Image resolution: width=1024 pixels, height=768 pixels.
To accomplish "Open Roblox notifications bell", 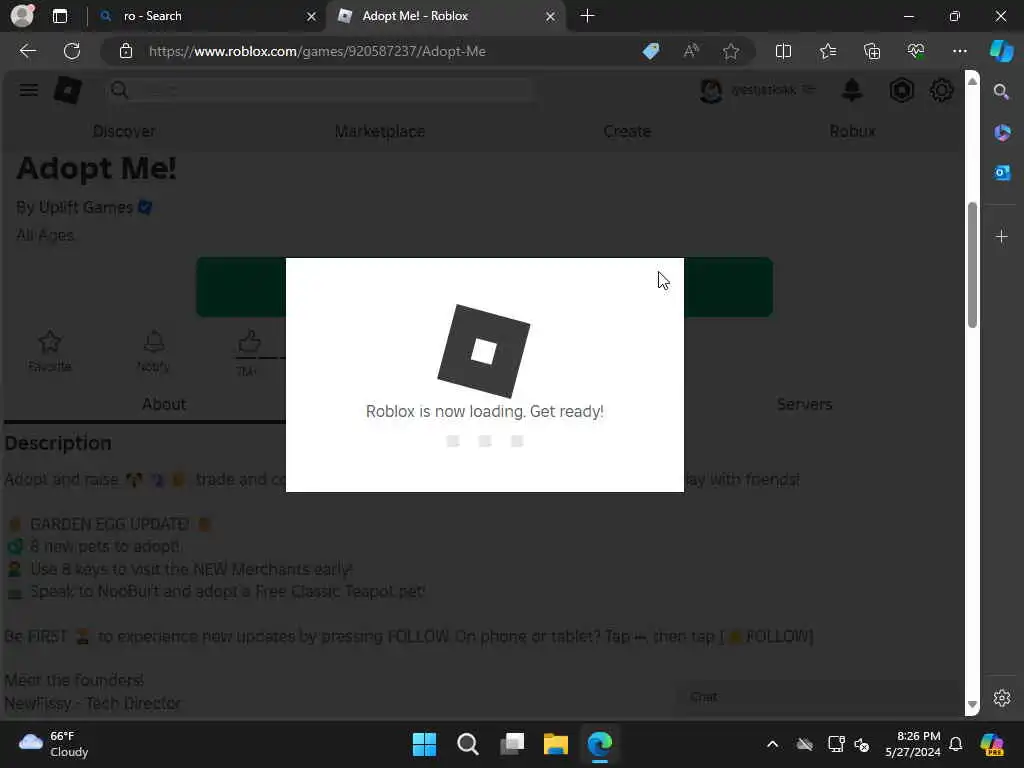I will (x=852, y=90).
